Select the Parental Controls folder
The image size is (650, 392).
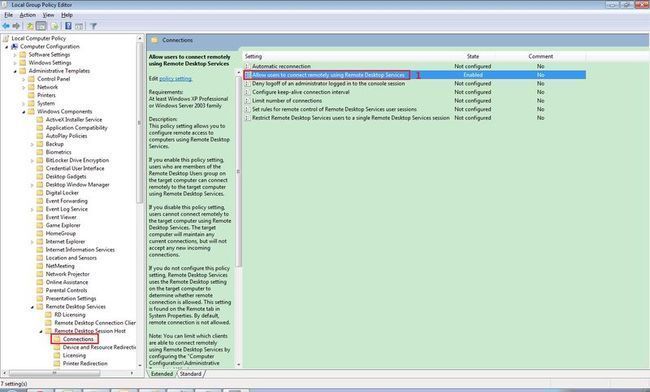pos(66,290)
